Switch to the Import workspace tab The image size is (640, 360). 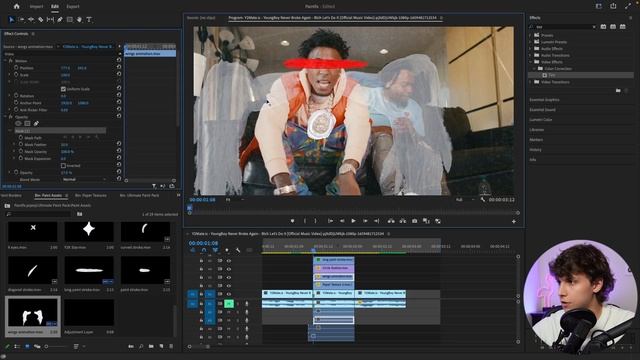(x=36, y=7)
